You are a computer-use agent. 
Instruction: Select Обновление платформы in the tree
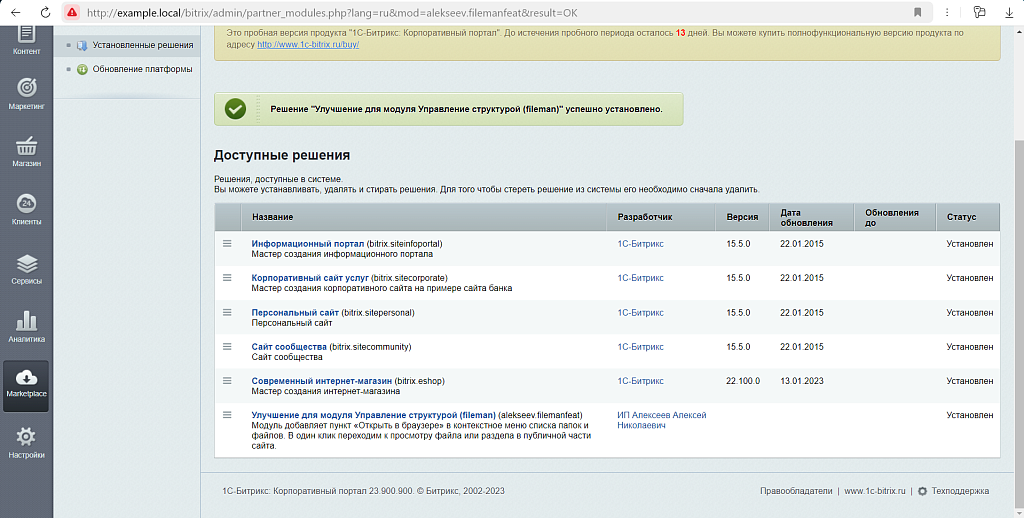(x=142, y=69)
